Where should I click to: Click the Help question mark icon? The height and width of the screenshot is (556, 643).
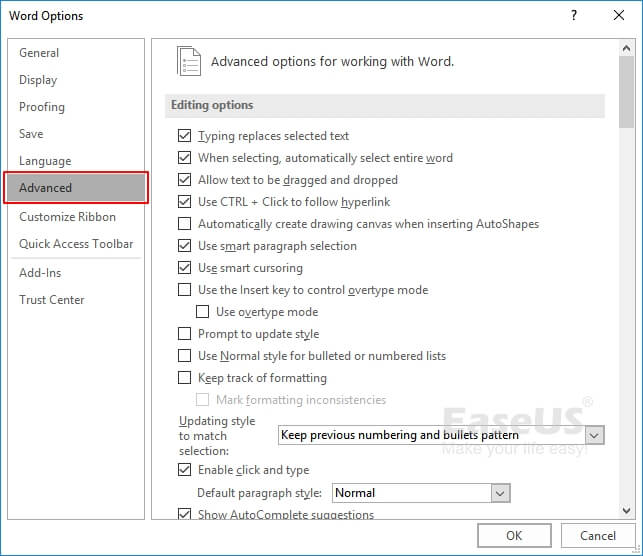pos(574,16)
